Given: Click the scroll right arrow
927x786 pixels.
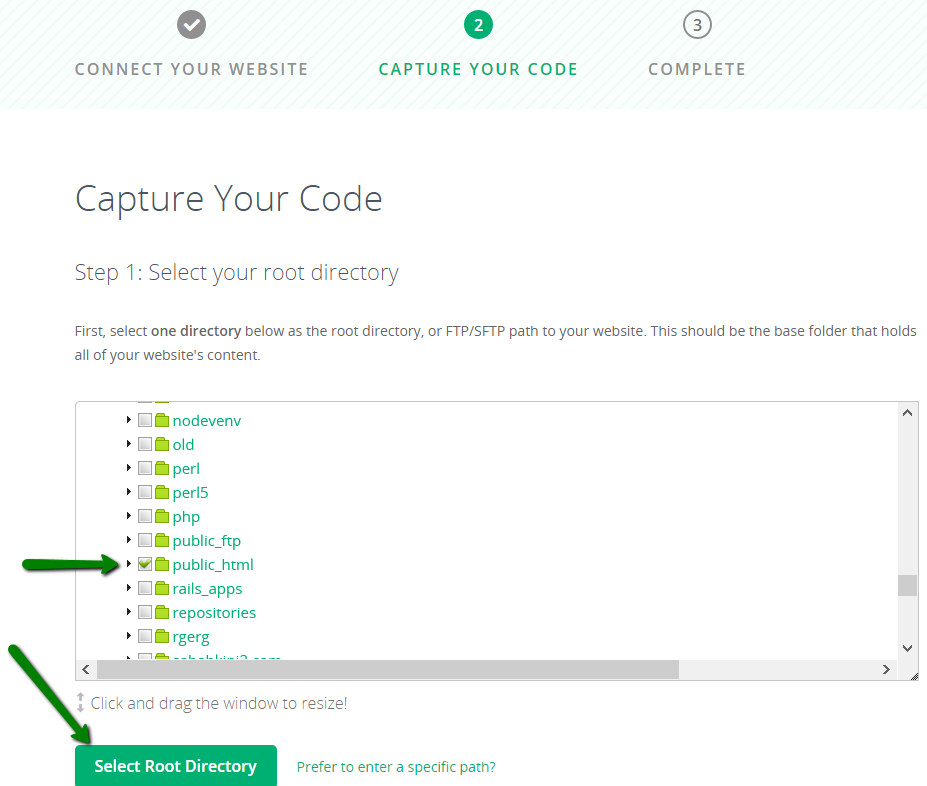Looking at the screenshot, I should click(886, 670).
